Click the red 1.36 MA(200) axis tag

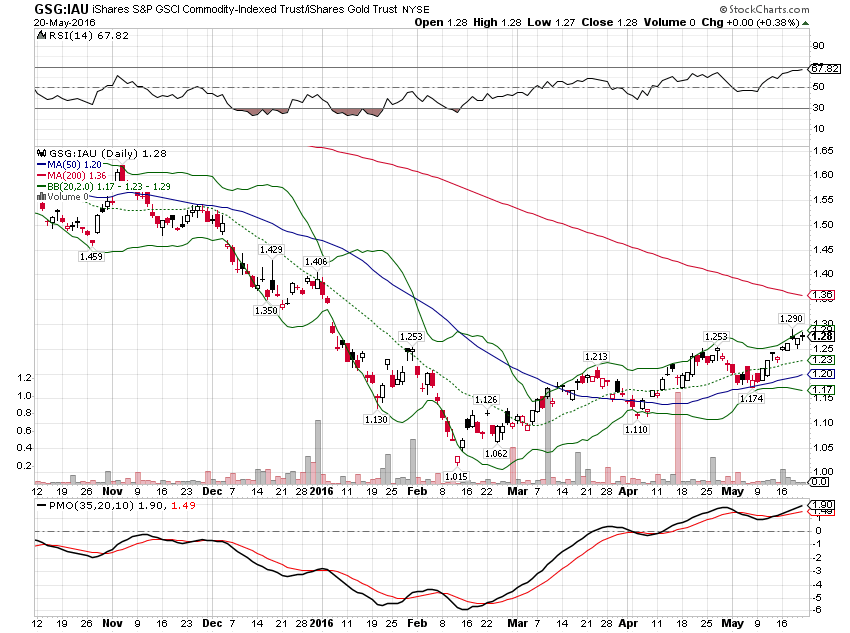point(822,295)
